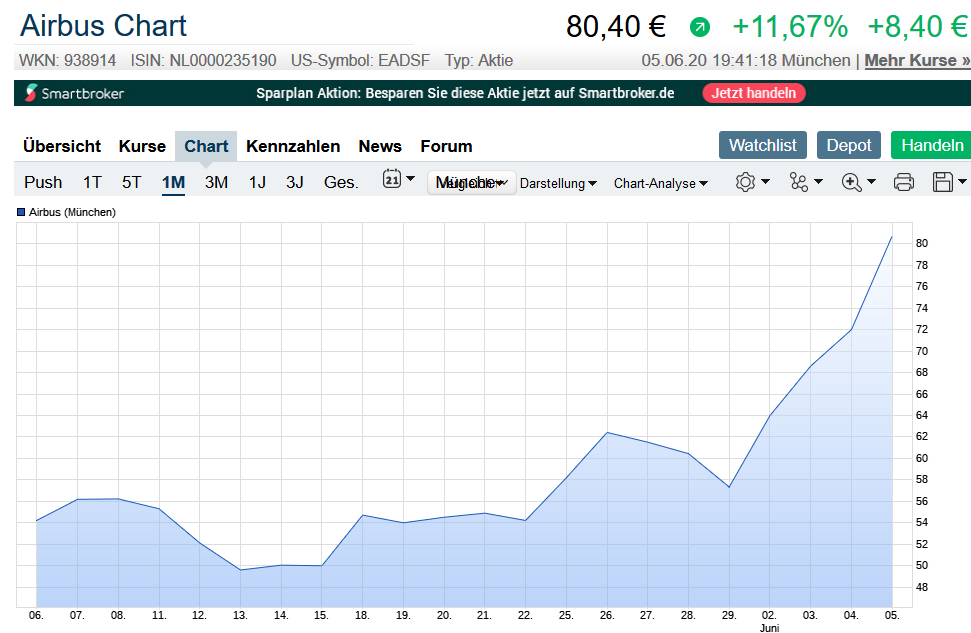Save chart using the disk icon
Screen dimensions: 971x633
coord(943,182)
